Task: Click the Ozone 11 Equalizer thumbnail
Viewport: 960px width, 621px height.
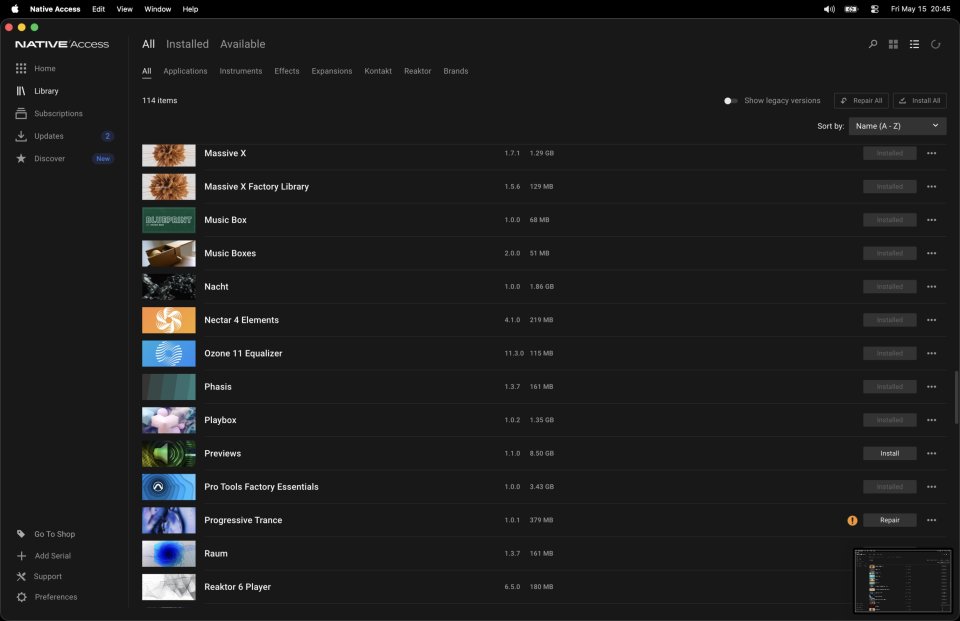Action: [168, 353]
